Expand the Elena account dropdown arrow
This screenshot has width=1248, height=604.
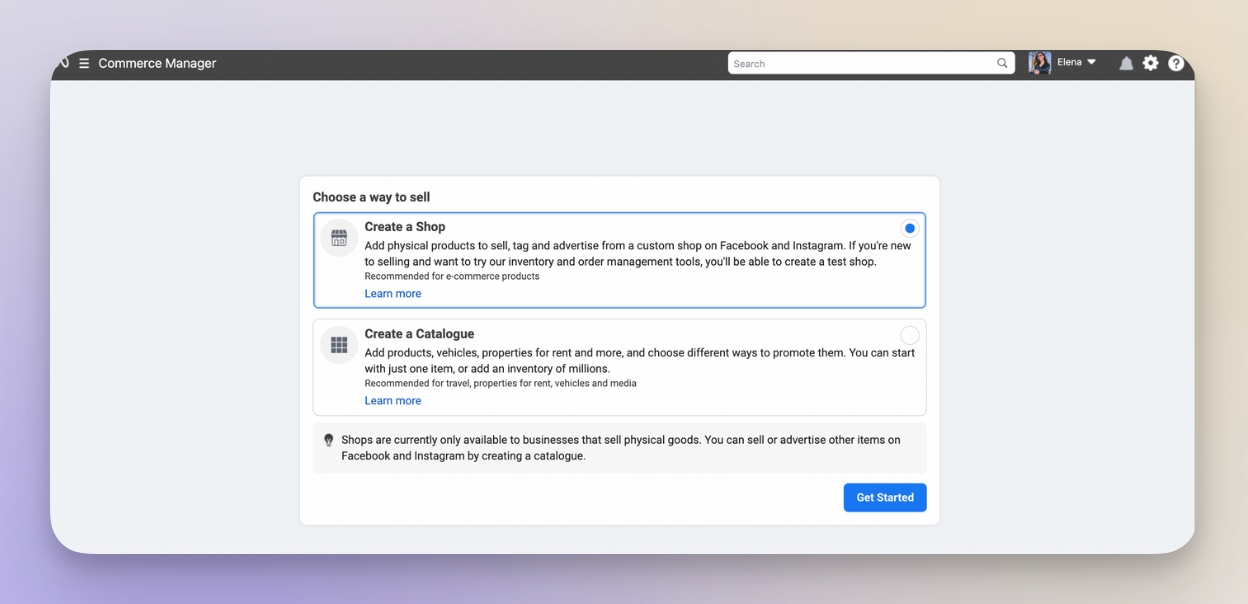pyautogui.click(x=1091, y=62)
